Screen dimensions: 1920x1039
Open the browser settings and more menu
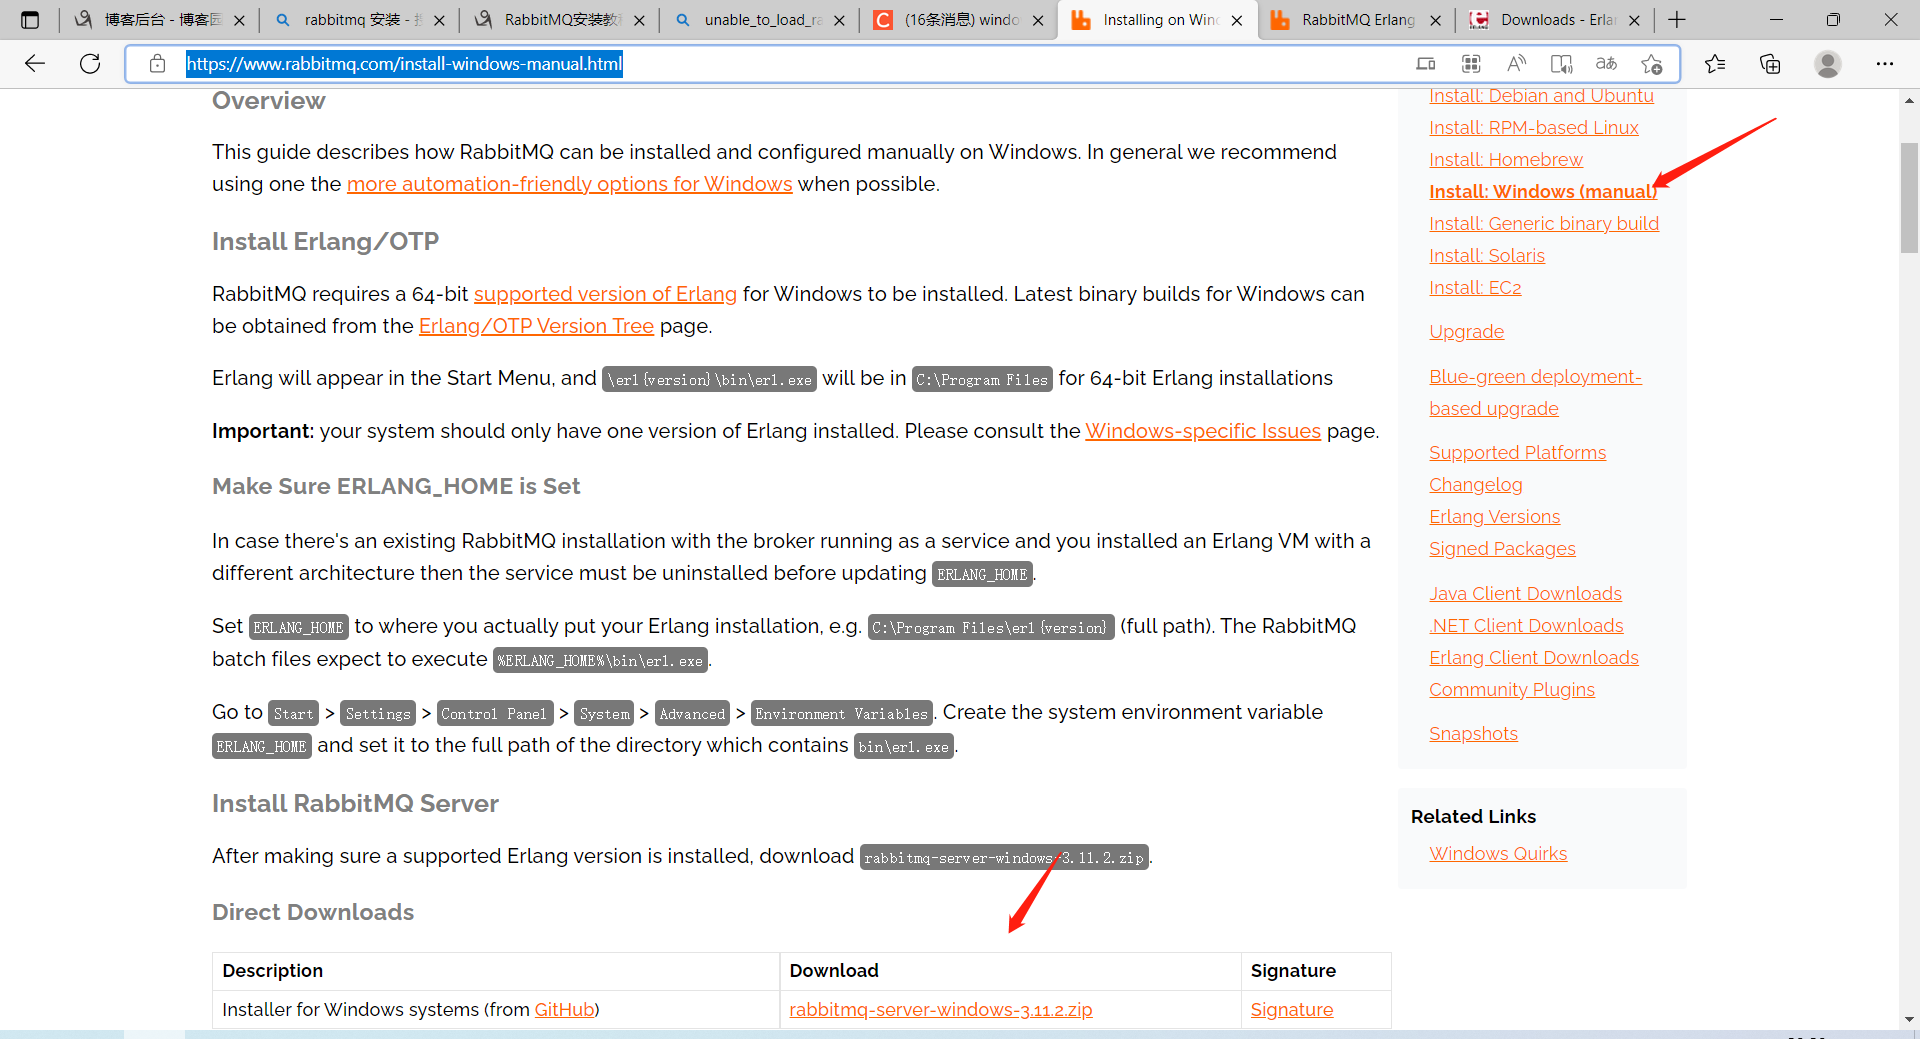[x=1885, y=64]
